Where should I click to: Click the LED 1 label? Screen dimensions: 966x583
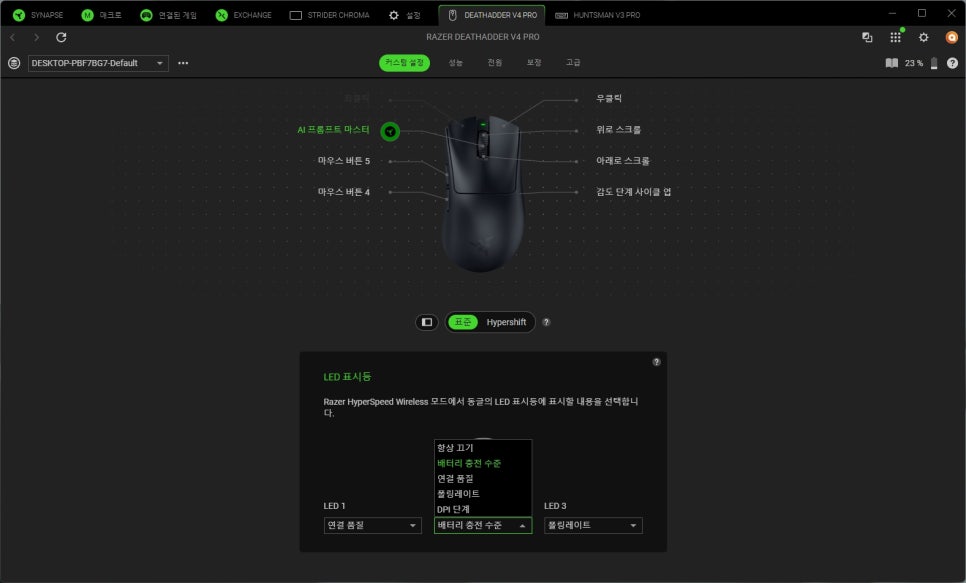point(335,506)
